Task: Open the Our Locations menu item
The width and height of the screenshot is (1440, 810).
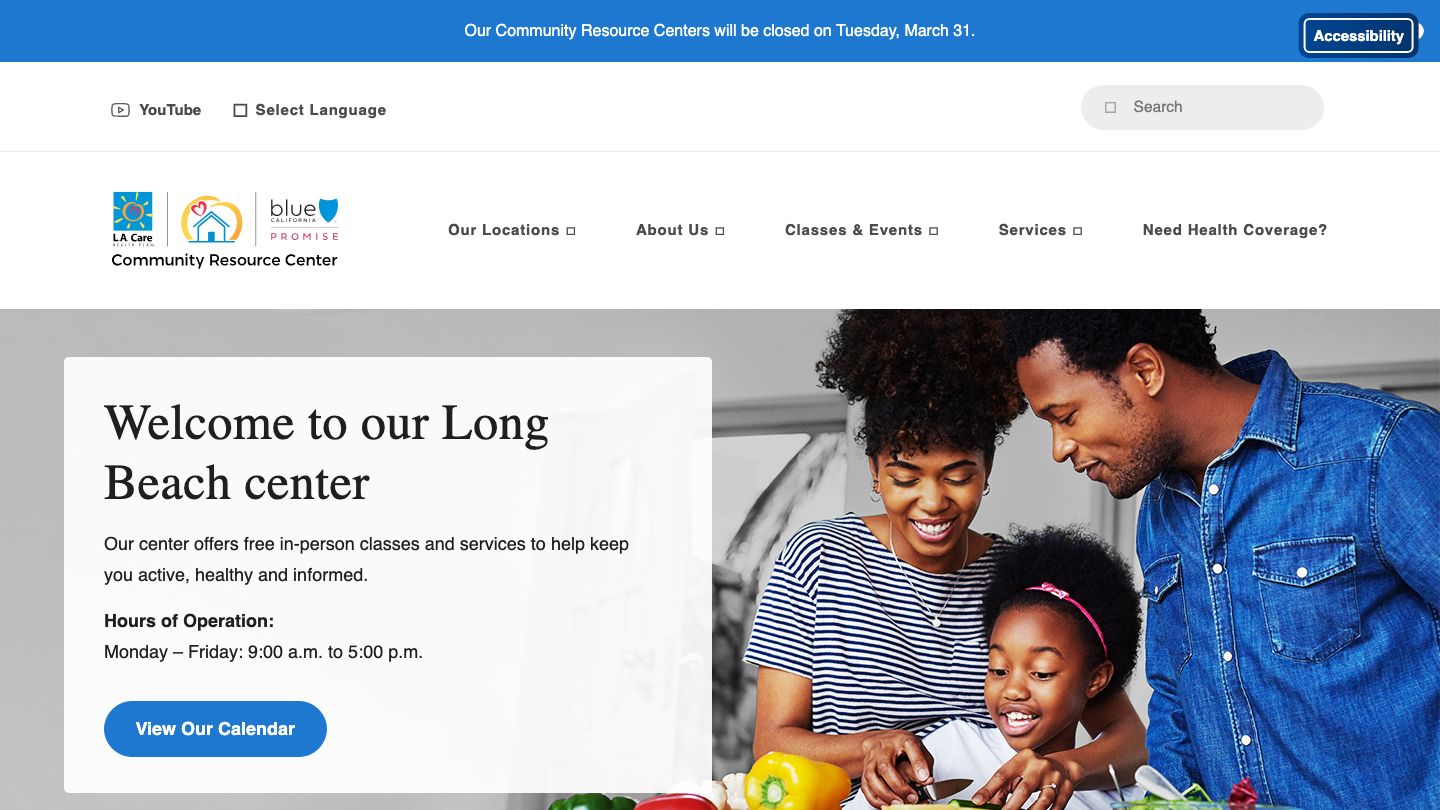Action: (504, 230)
